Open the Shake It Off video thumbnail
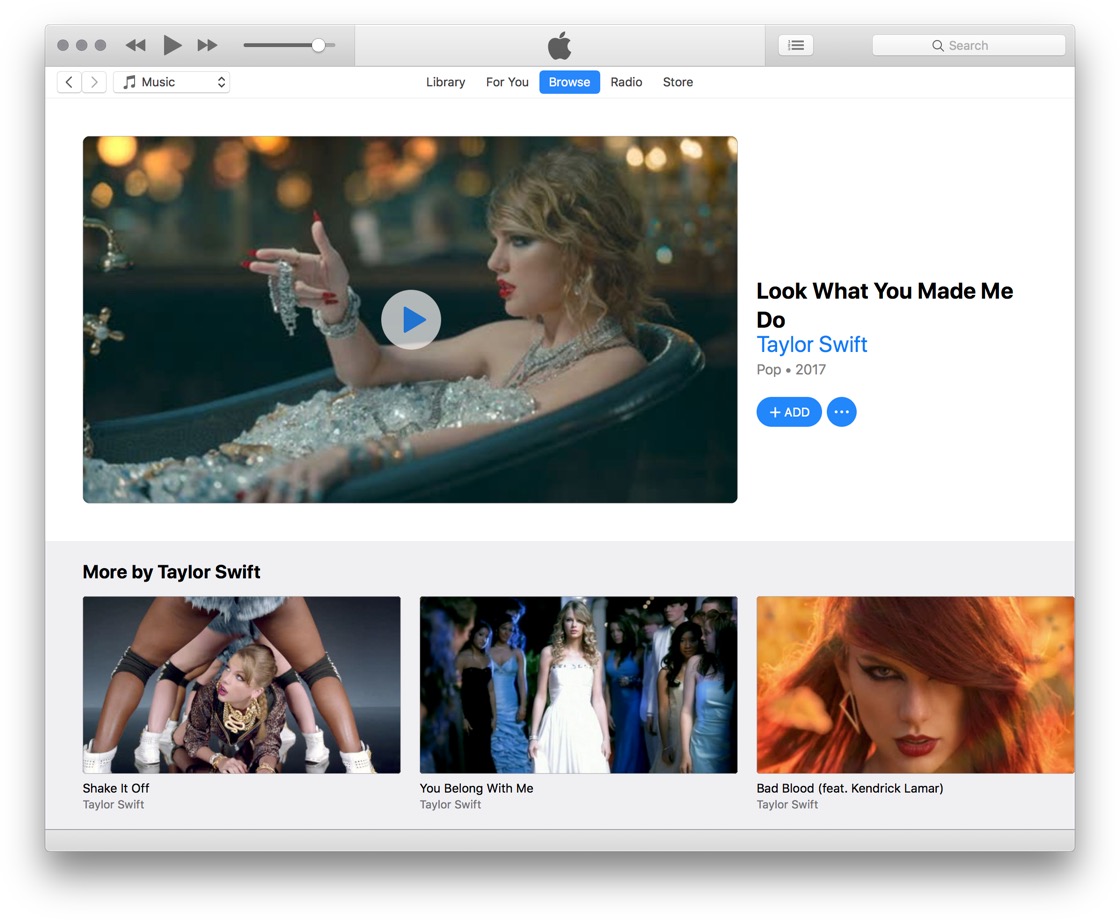This screenshot has height=920, width=1120. 241,685
